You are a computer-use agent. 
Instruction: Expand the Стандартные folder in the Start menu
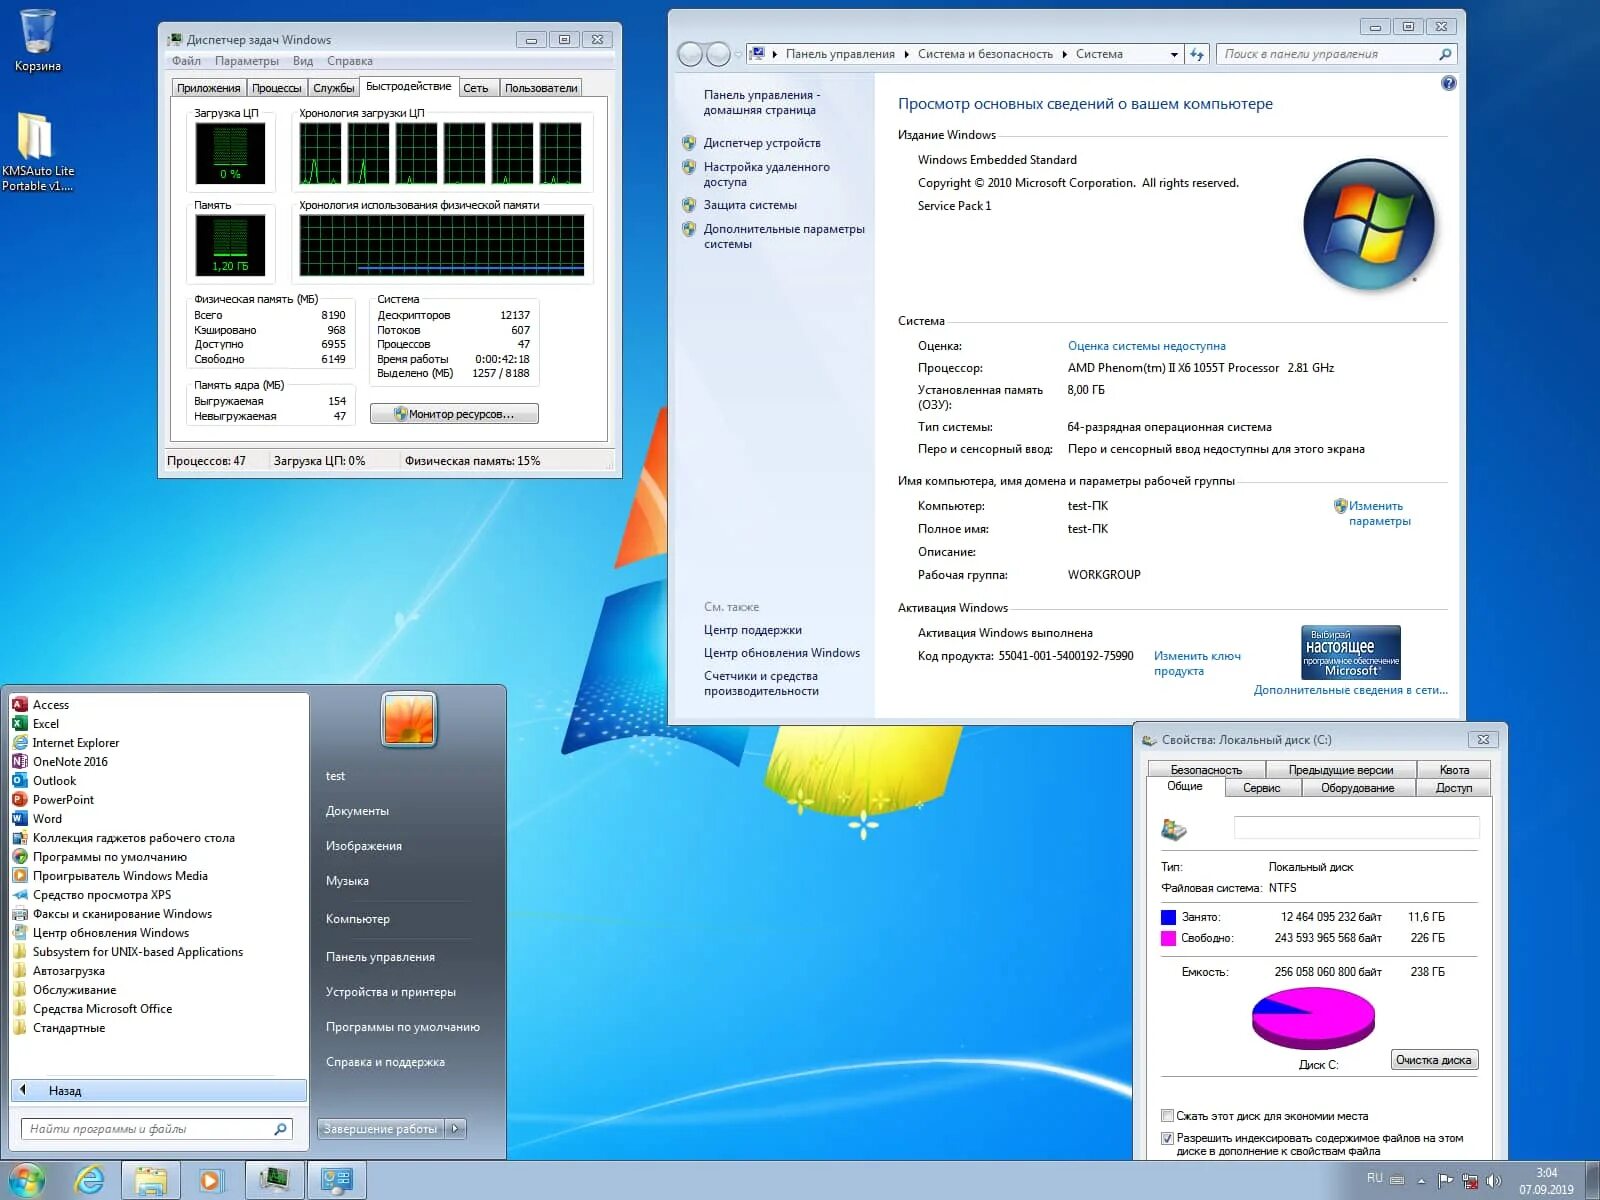68,1028
